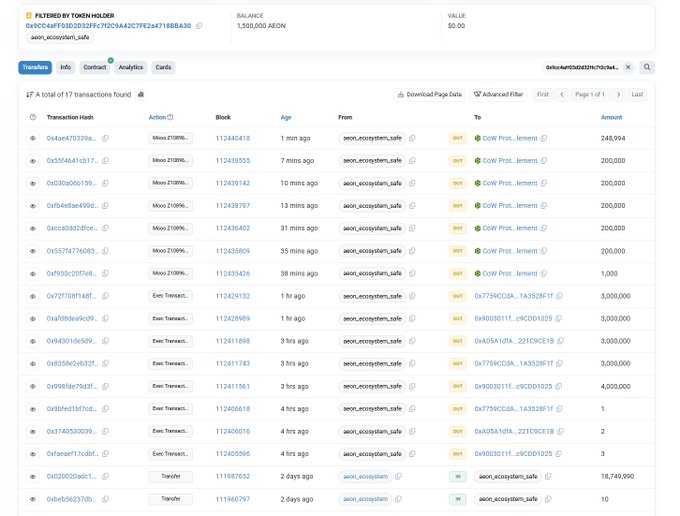Copy hash 0x9bfed1bf7cd
Viewport: 680px width, 516px height.
pyautogui.click(x=105, y=408)
